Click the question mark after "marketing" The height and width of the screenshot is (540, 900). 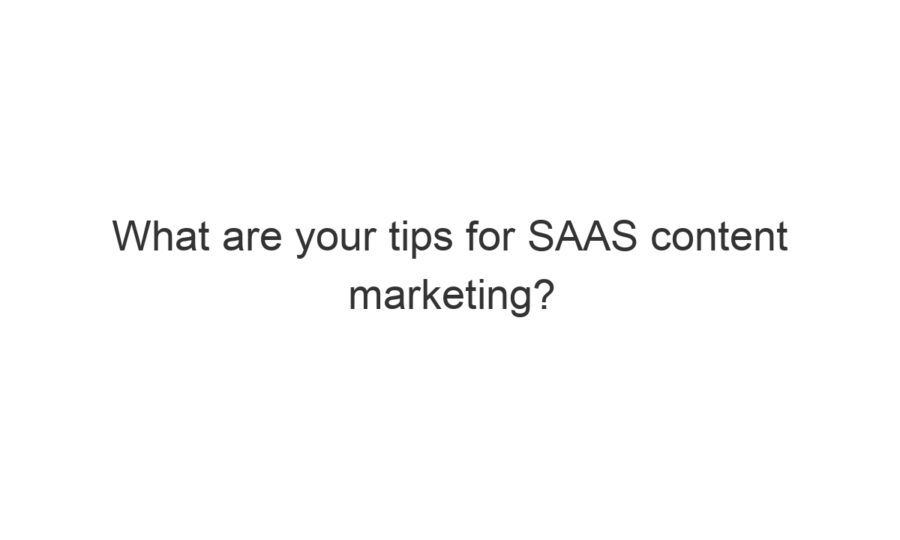click(x=541, y=294)
